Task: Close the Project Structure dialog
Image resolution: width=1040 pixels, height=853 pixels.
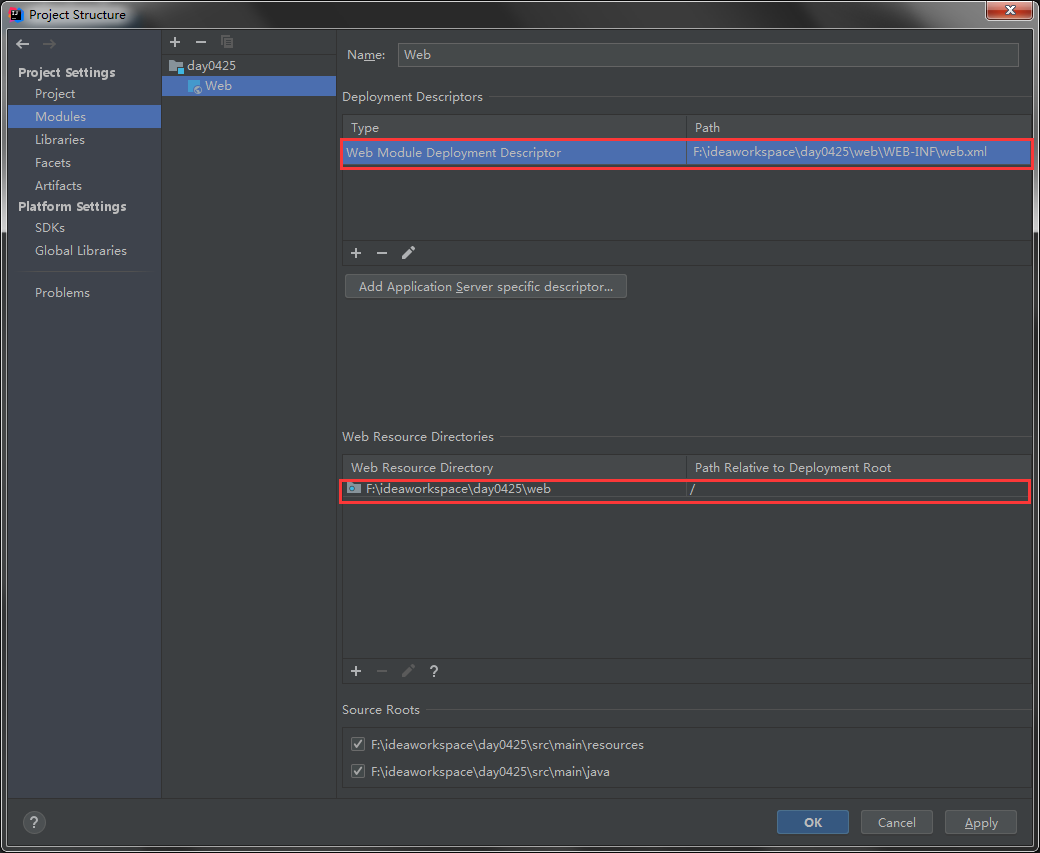Action: coord(1010,10)
